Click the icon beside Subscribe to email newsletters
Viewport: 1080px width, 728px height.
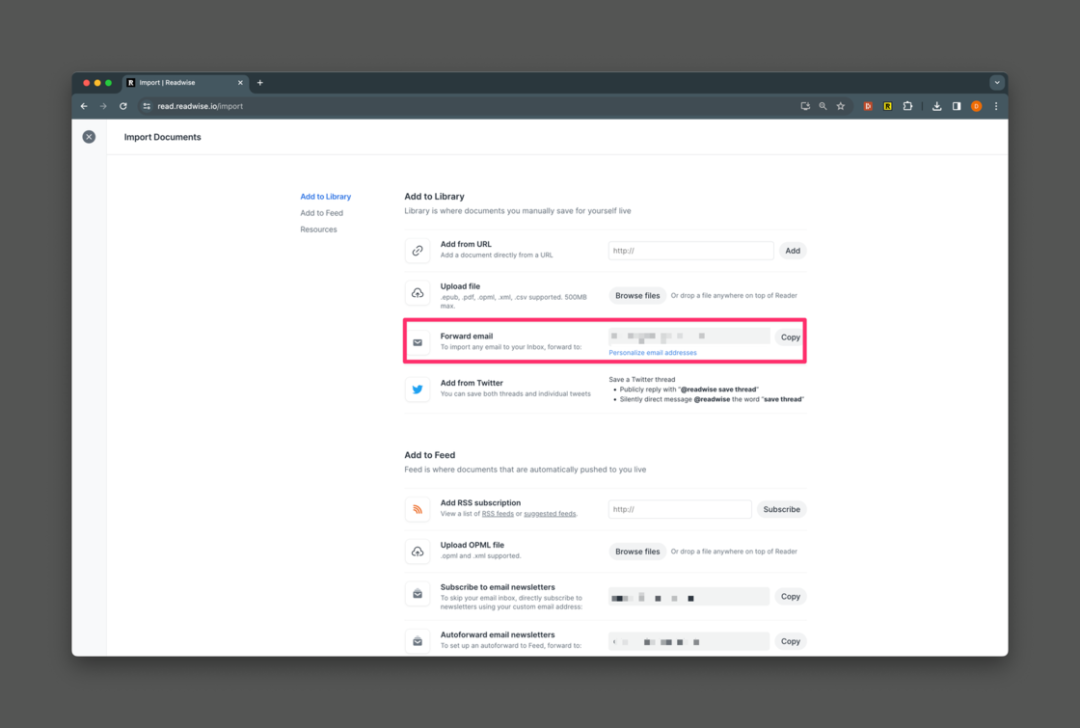click(x=417, y=594)
